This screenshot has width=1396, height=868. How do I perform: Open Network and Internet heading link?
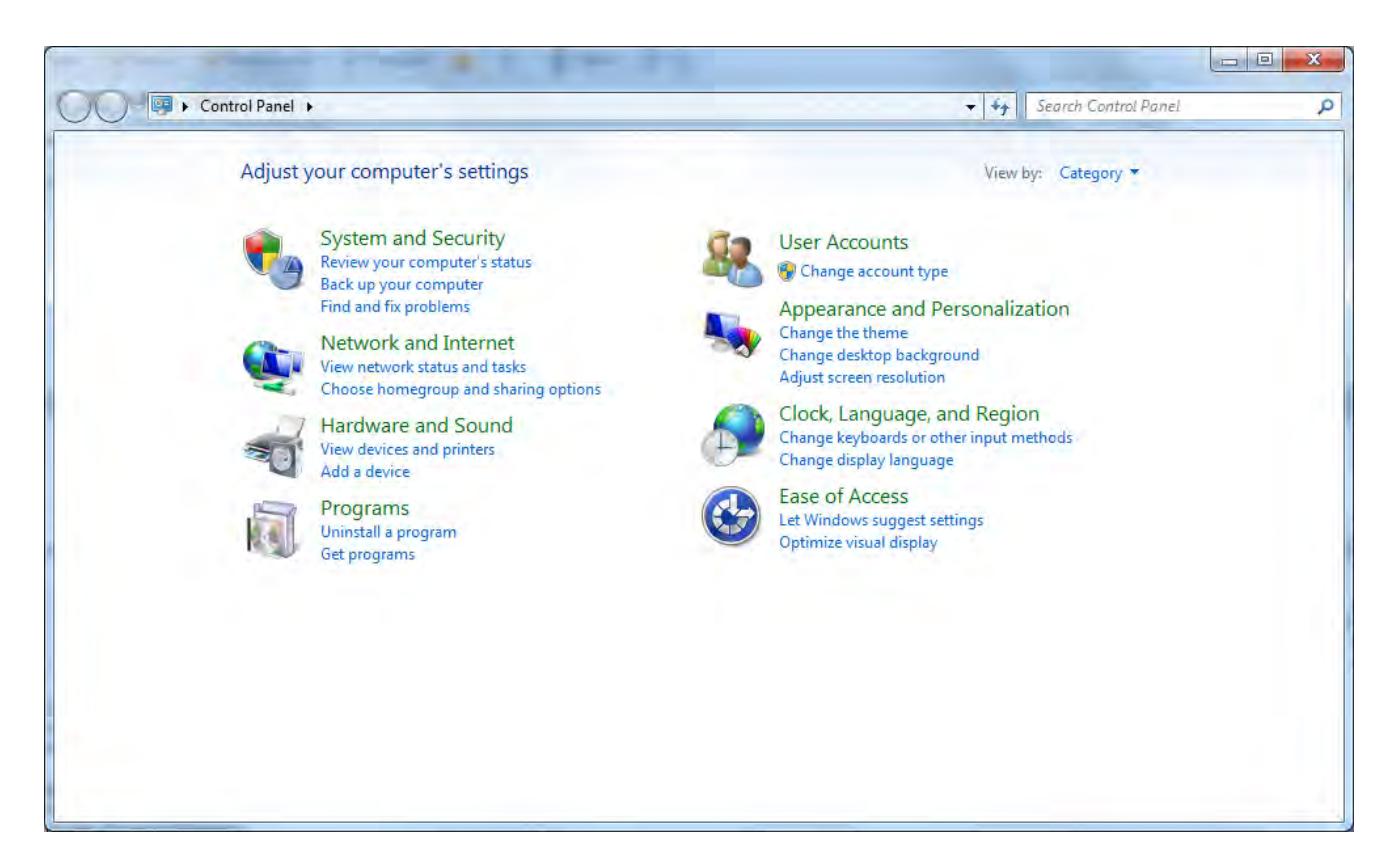coord(417,344)
